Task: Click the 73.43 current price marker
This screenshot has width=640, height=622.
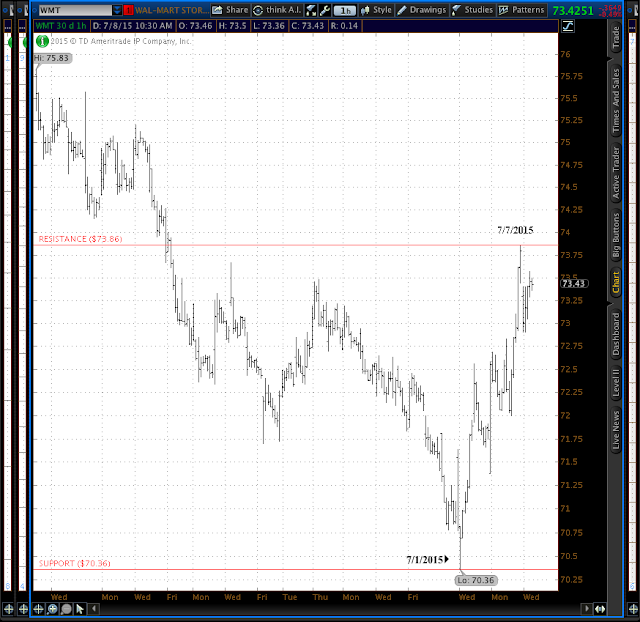Action: (x=573, y=283)
